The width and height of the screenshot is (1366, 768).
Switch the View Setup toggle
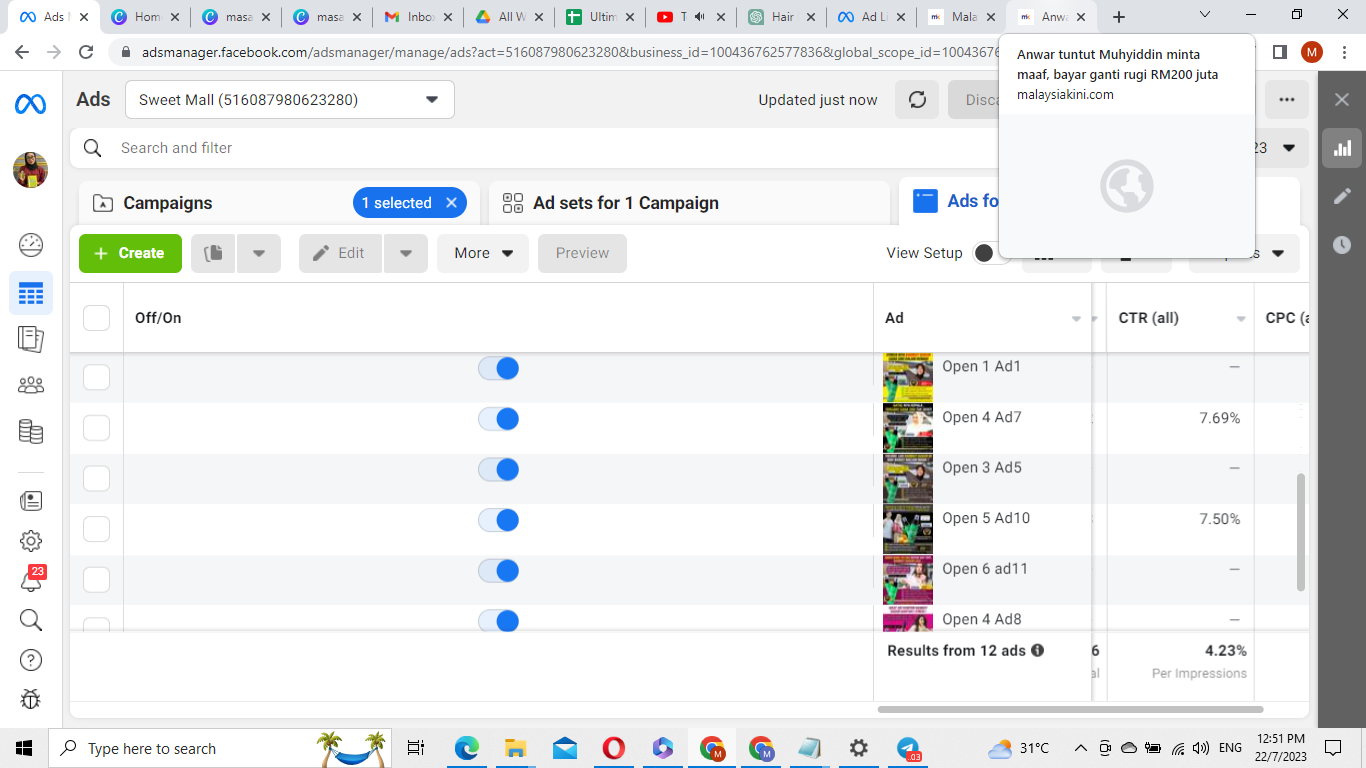pyautogui.click(x=986, y=253)
